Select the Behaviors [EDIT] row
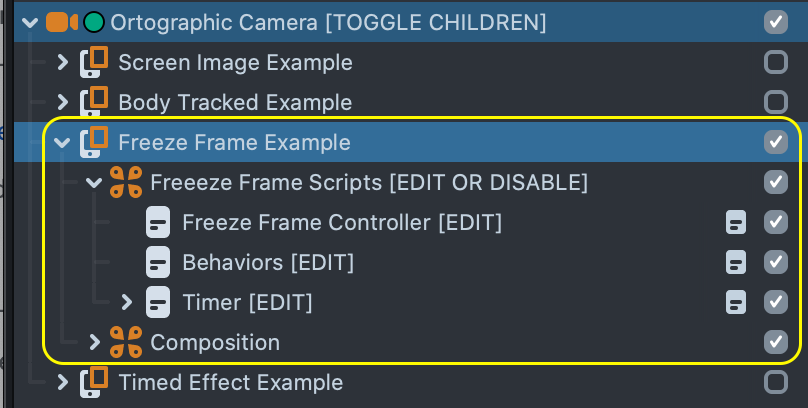Image resolution: width=808 pixels, height=408 pixels. click(268, 262)
